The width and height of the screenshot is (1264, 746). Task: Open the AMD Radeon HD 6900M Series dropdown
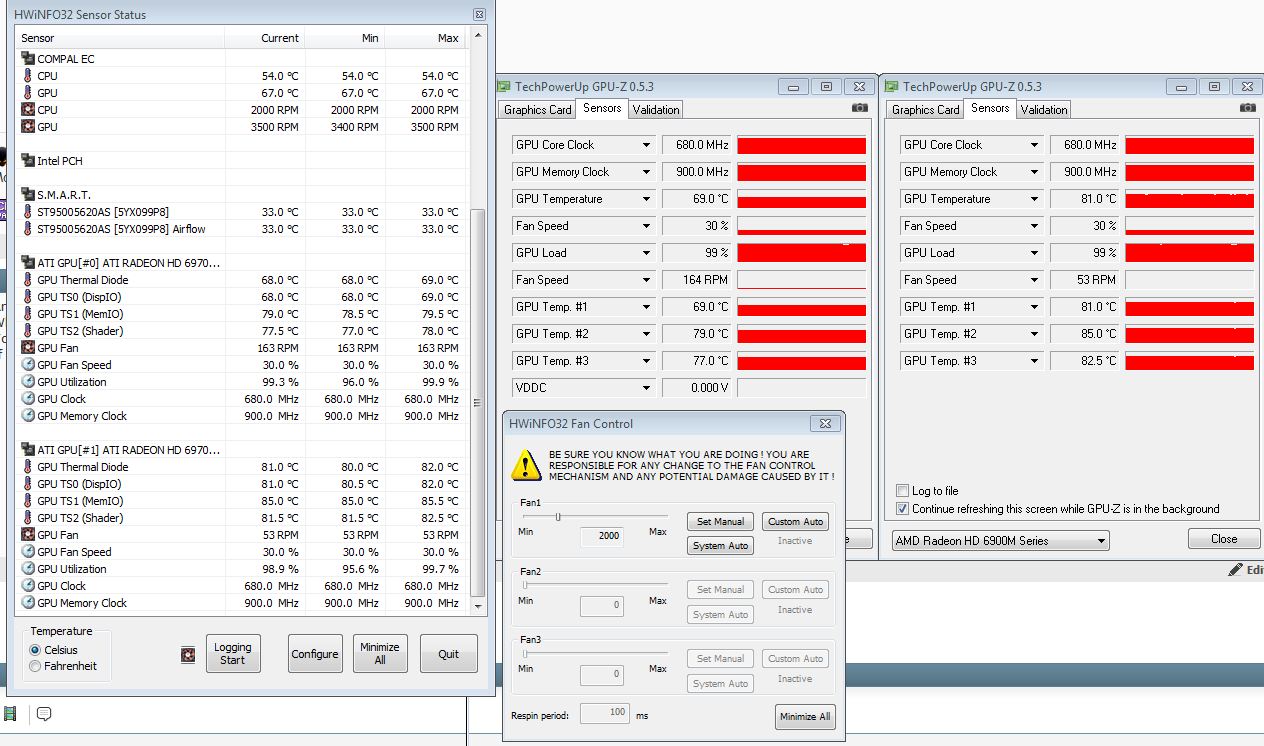(x=1001, y=541)
